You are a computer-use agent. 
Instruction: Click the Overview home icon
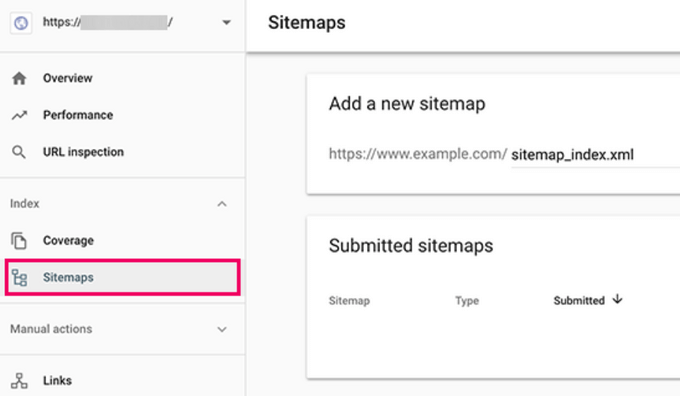coord(19,79)
